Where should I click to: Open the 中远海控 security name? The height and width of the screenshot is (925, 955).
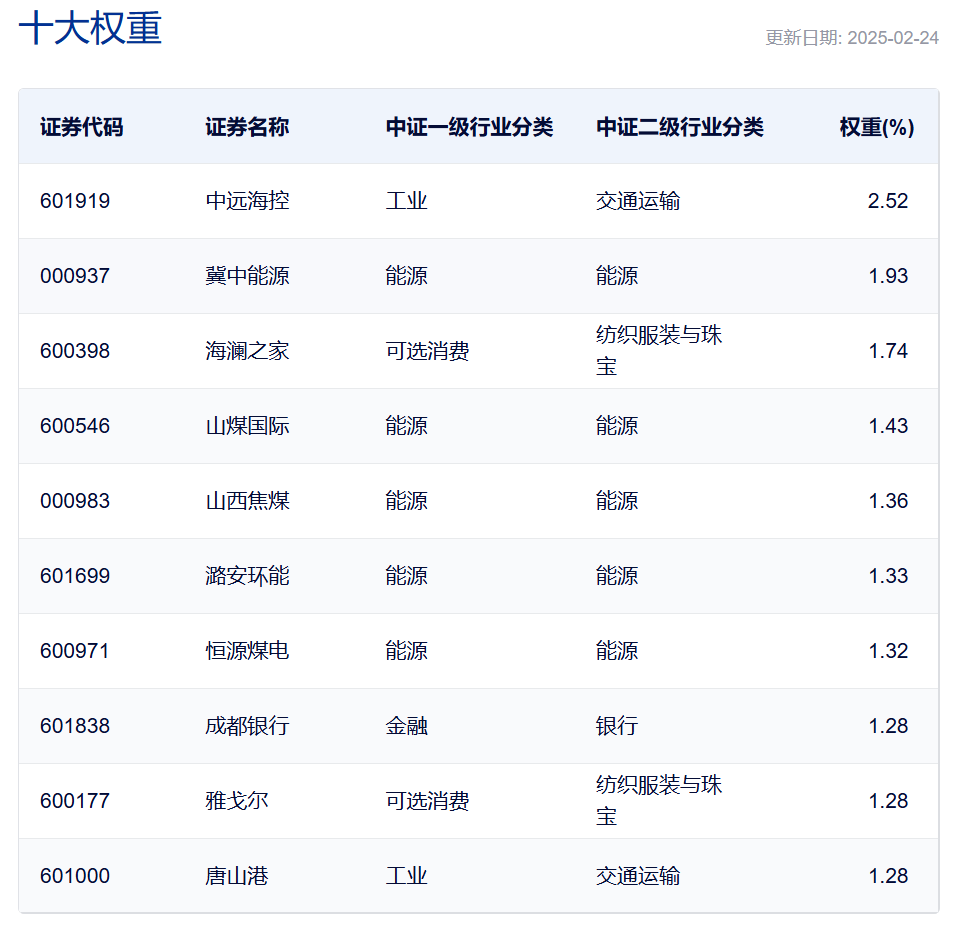pyautogui.click(x=247, y=201)
